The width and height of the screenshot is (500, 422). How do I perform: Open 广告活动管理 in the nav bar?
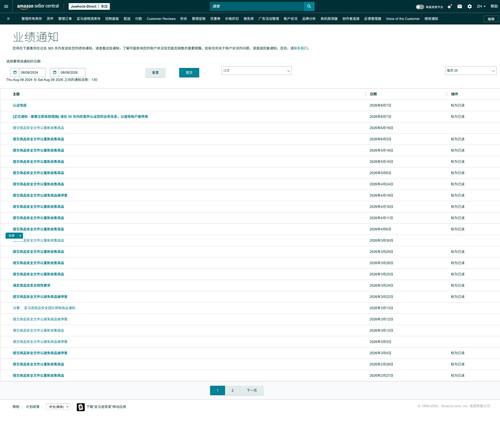268,19
